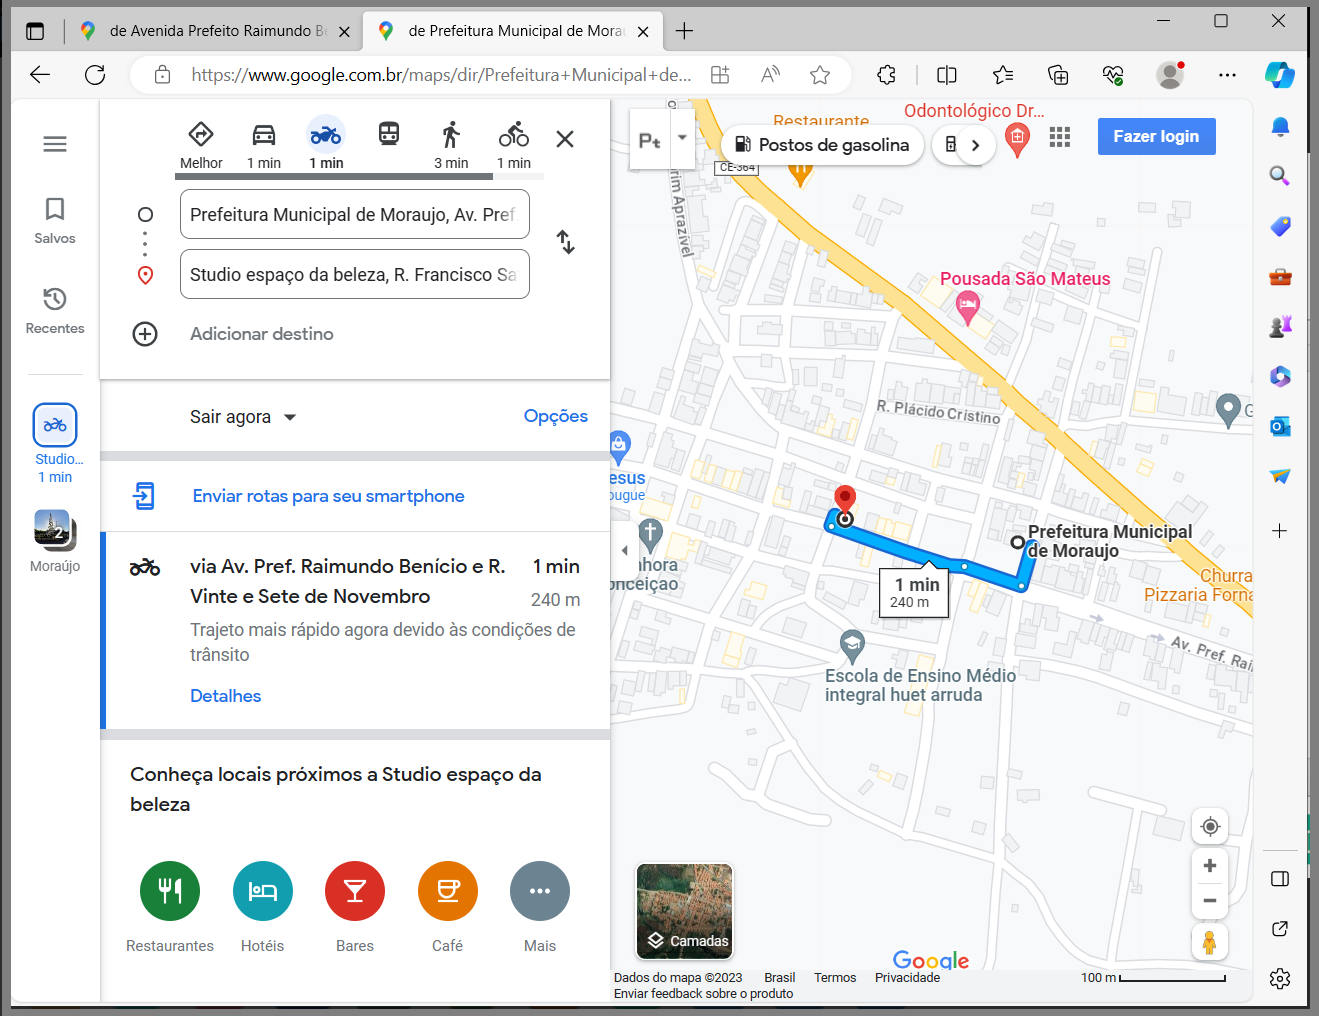
Task: Toggle read aloud in address bar
Action: pyautogui.click(x=770, y=75)
